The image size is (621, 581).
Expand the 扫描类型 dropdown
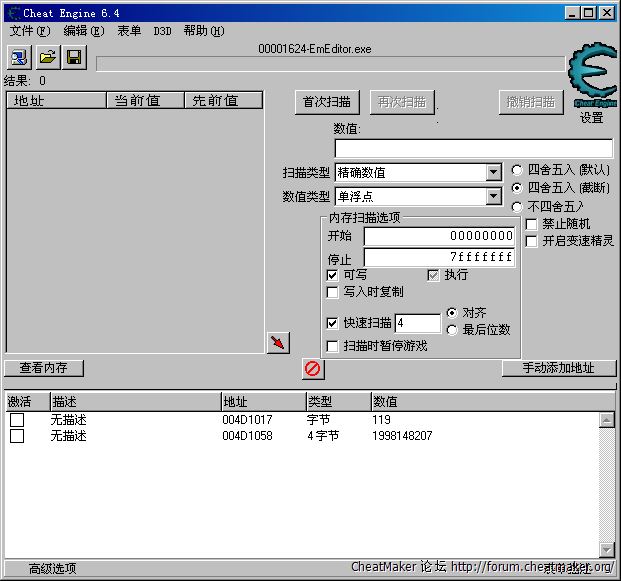[494, 172]
